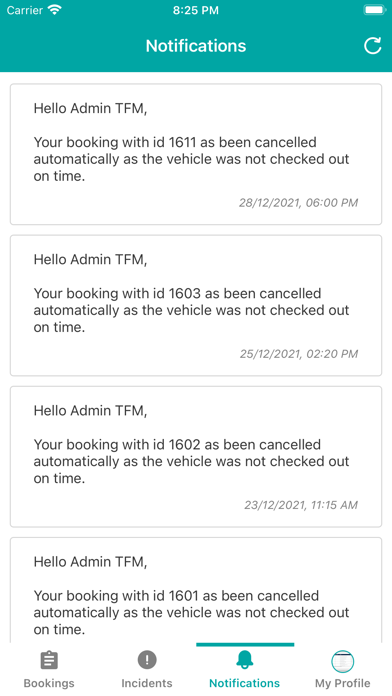Tap the refresh icon in header
The image size is (392, 696).
coord(372,46)
